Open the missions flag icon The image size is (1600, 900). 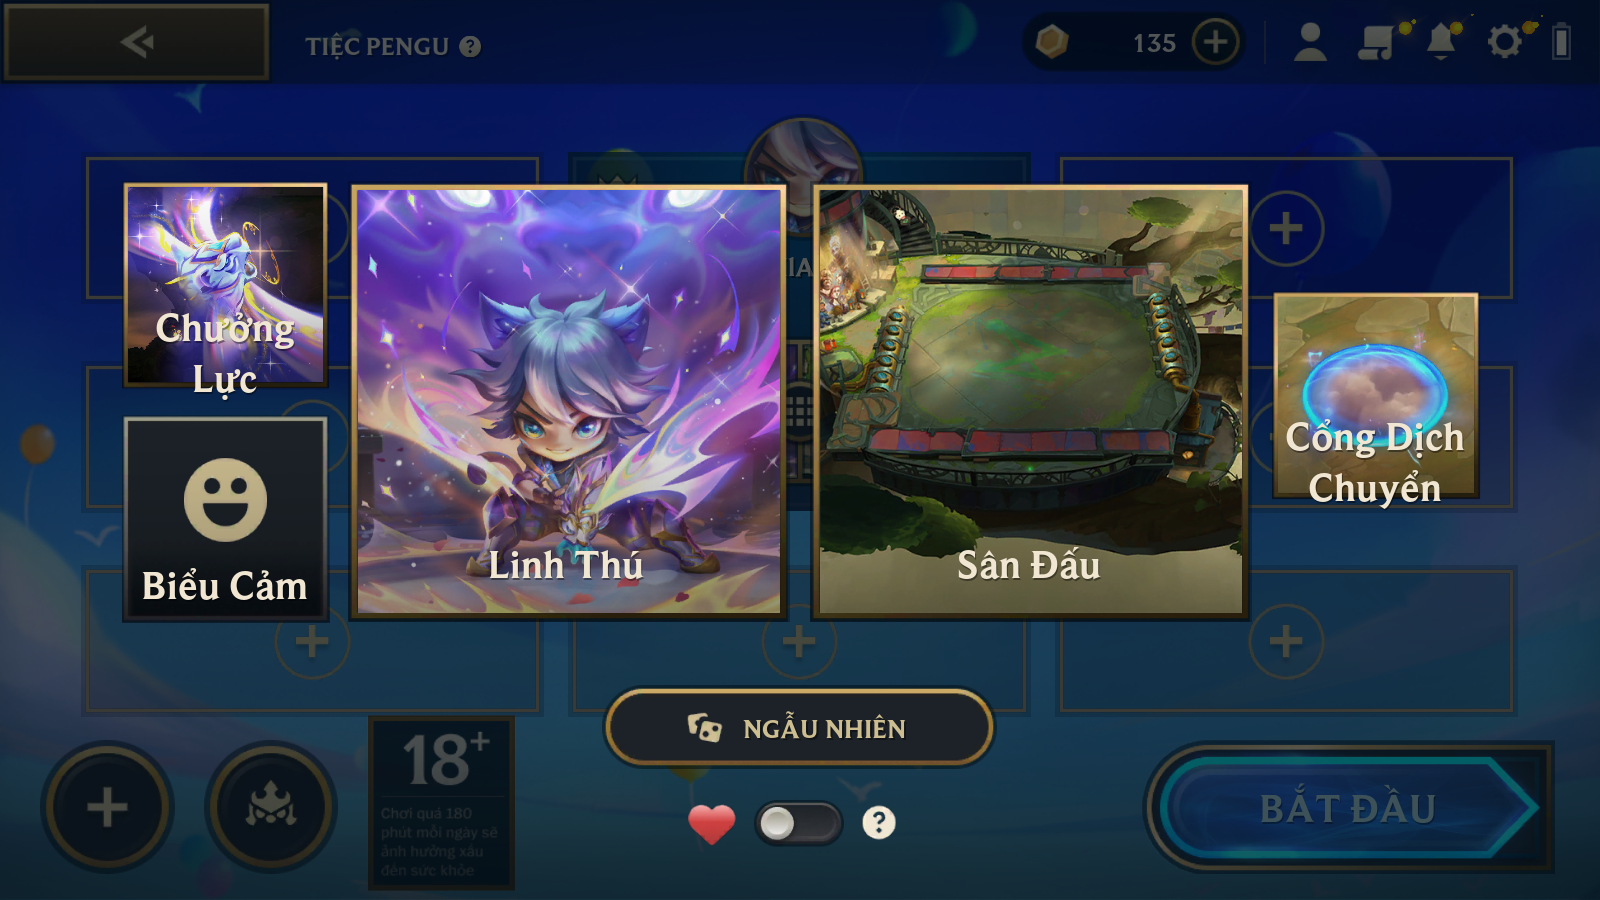1377,42
